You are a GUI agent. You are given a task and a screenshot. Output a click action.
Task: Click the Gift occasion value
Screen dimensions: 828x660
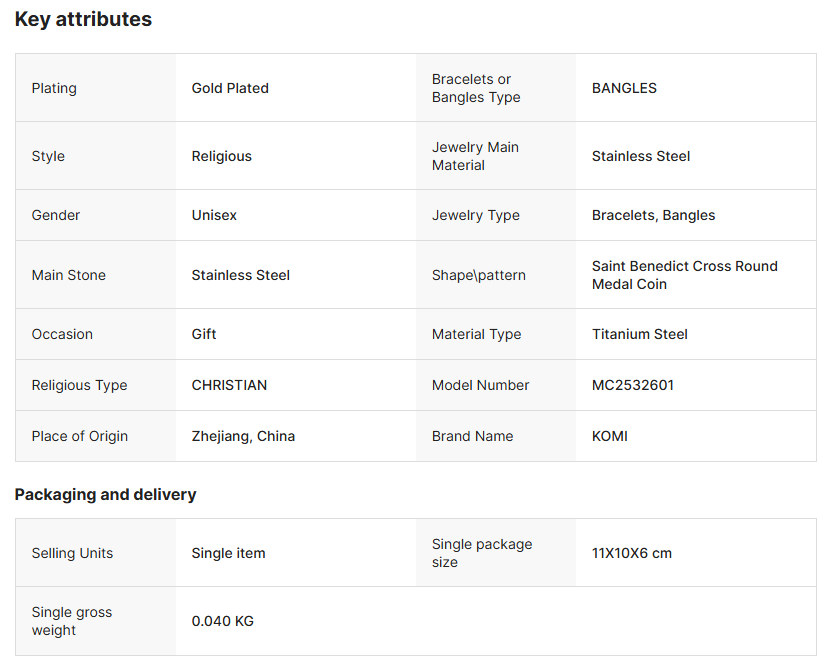coord(204,334)
